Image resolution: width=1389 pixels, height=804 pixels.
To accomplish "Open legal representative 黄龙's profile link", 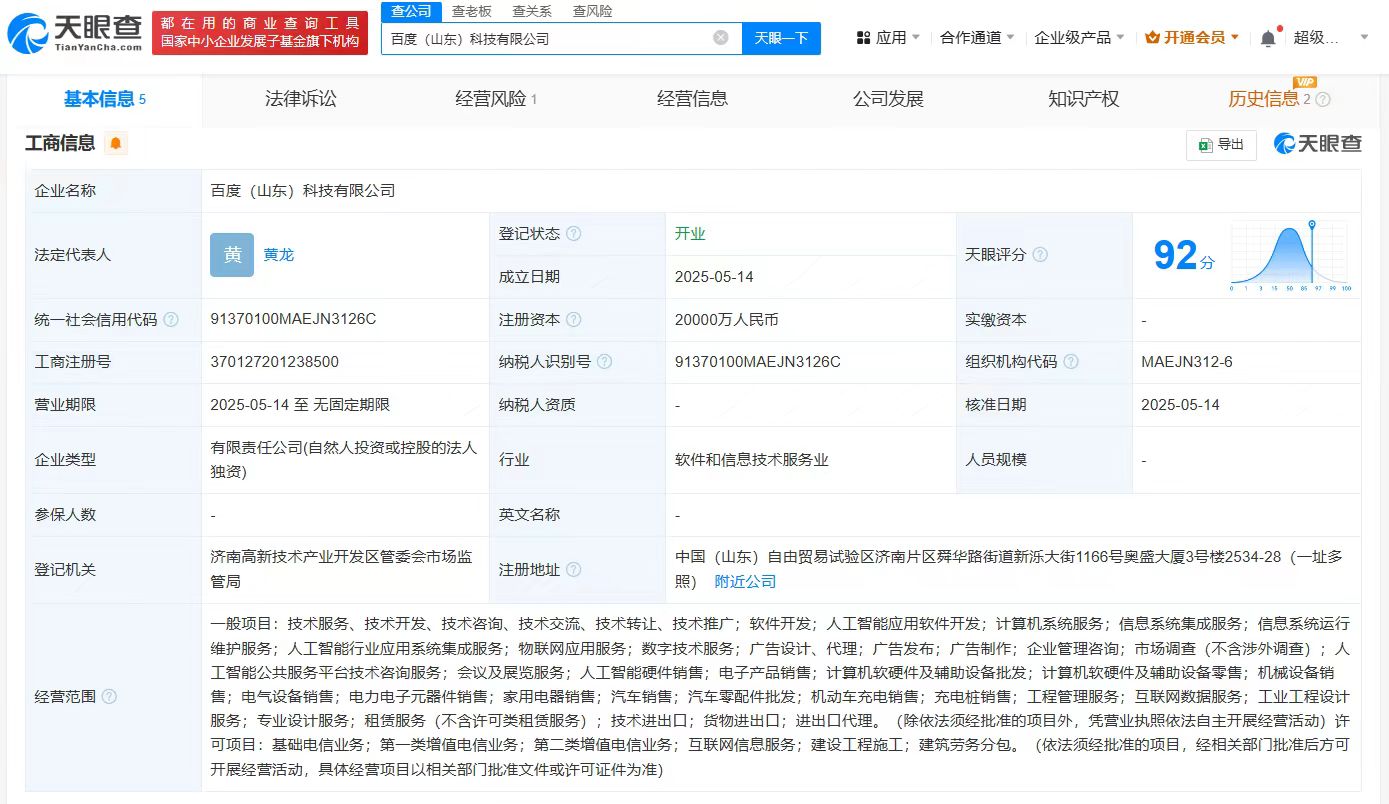I will pyautogui.click(x=279, y=255).
